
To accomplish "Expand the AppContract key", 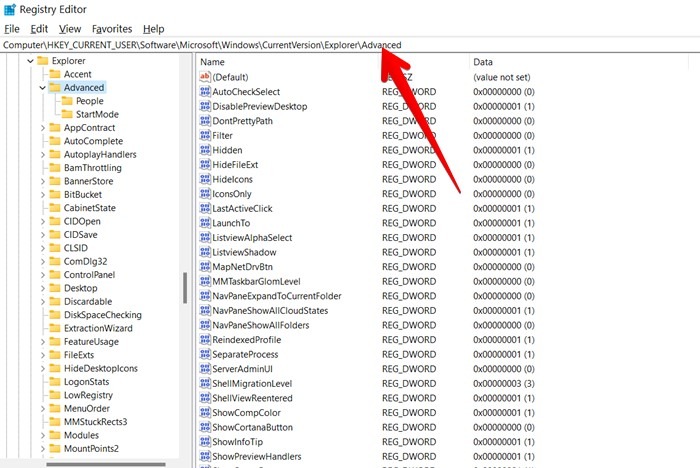I will 43,128.
